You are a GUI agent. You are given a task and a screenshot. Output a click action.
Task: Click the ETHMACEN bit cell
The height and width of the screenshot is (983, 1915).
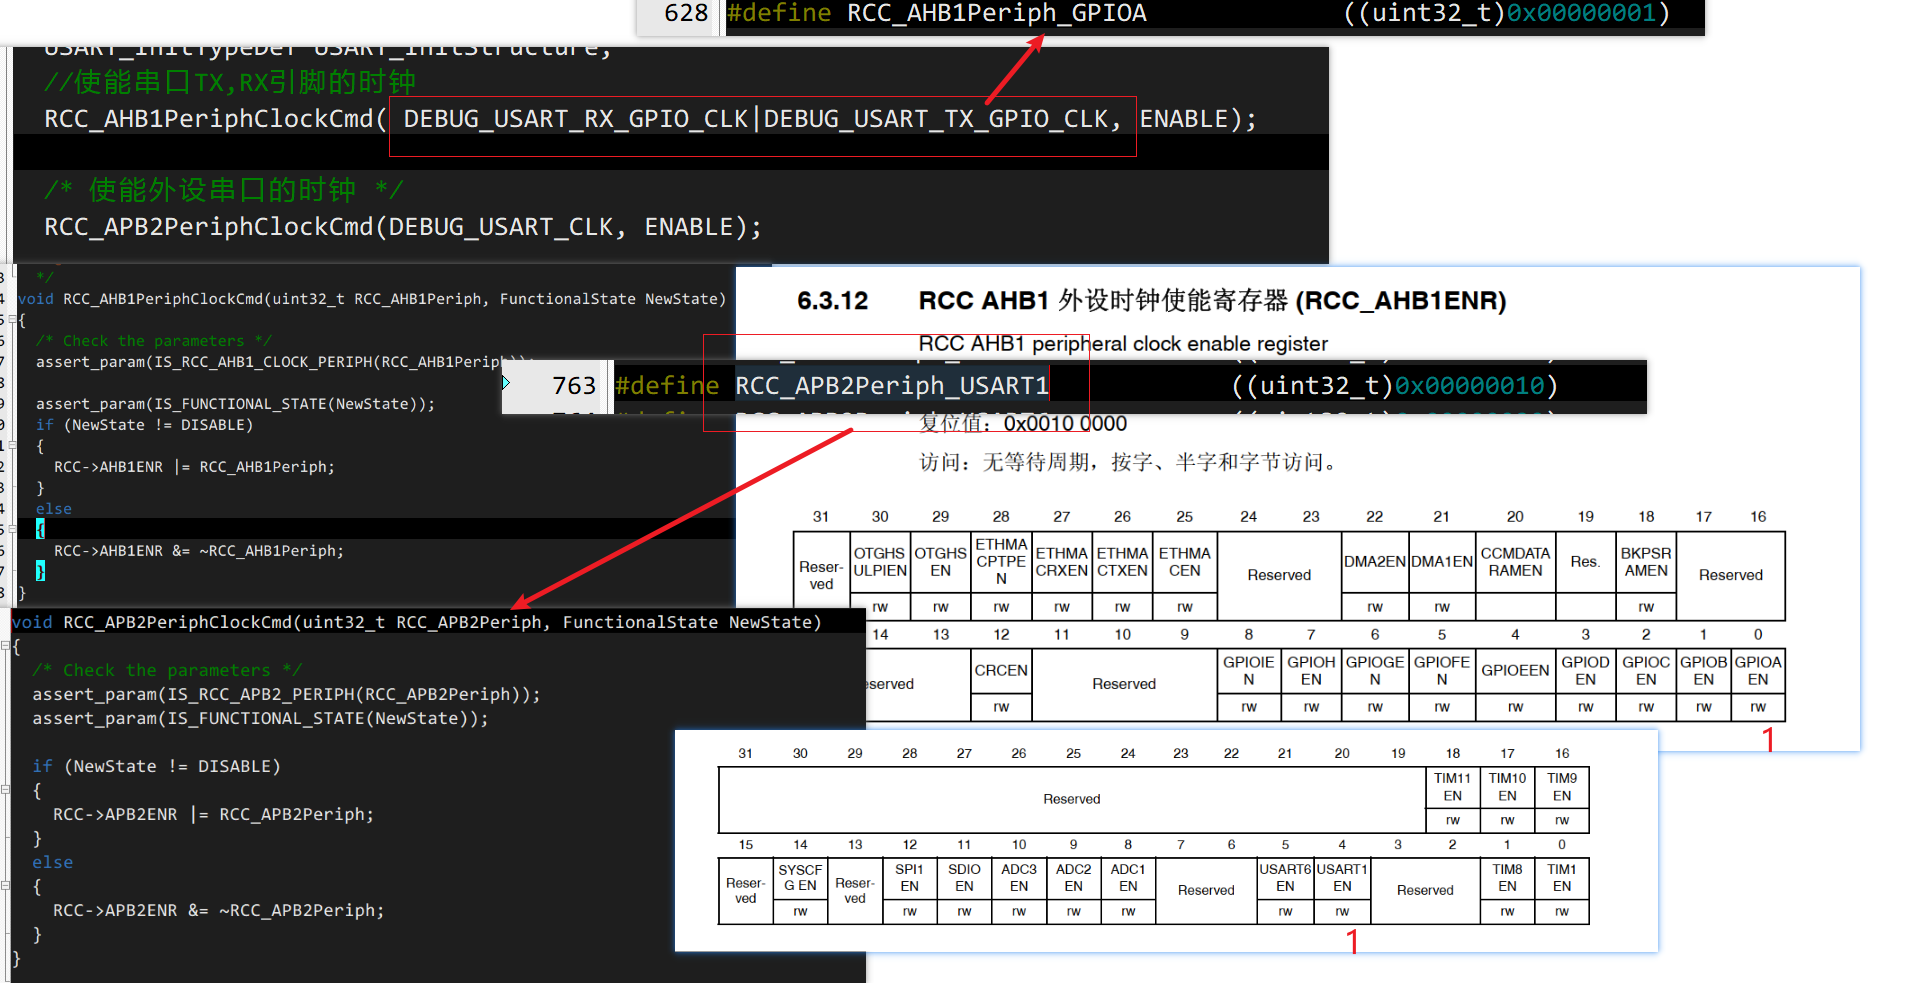click(1184, 562)
